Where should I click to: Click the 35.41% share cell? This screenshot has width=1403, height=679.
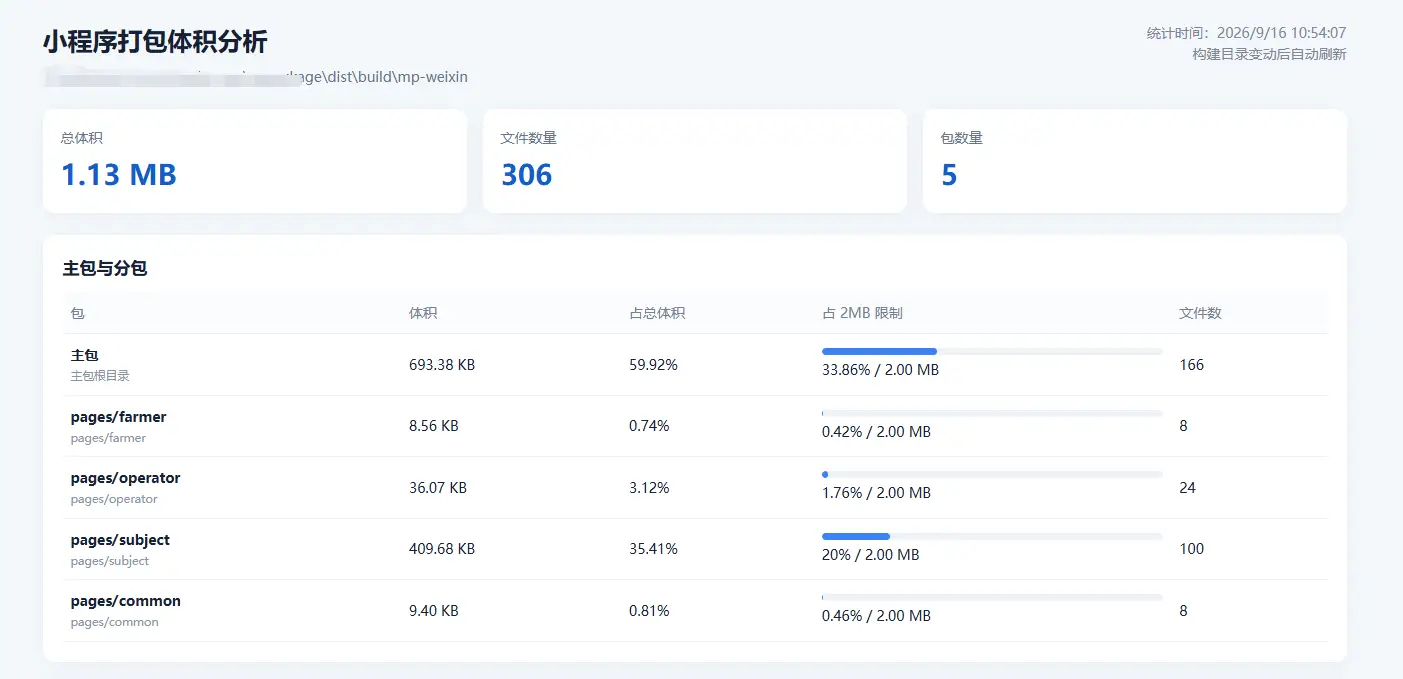pos(653,549)
